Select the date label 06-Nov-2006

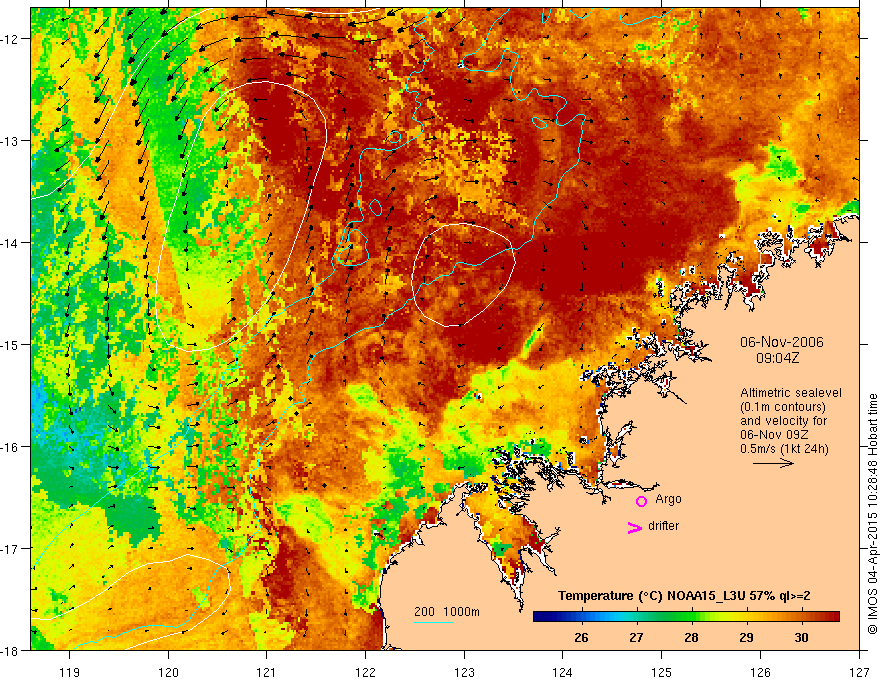pos(782,342)
